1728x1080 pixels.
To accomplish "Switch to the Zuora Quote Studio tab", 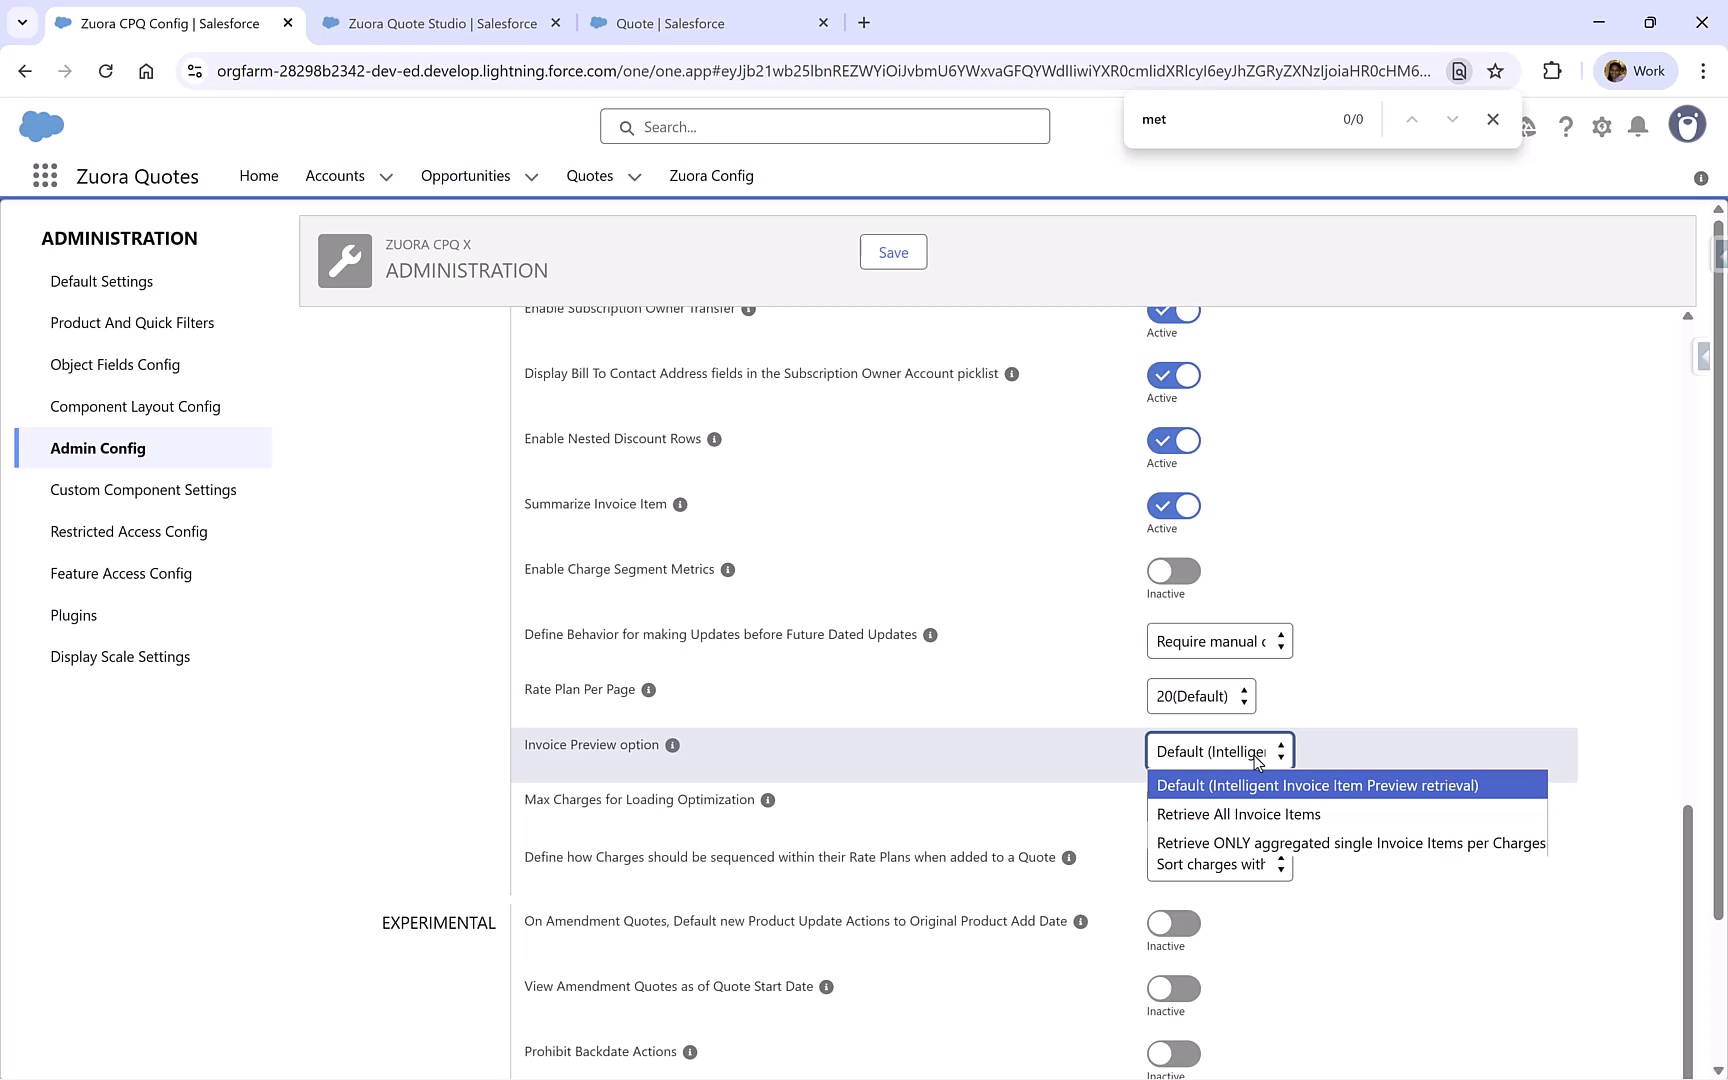I will (x=435, y=22).
